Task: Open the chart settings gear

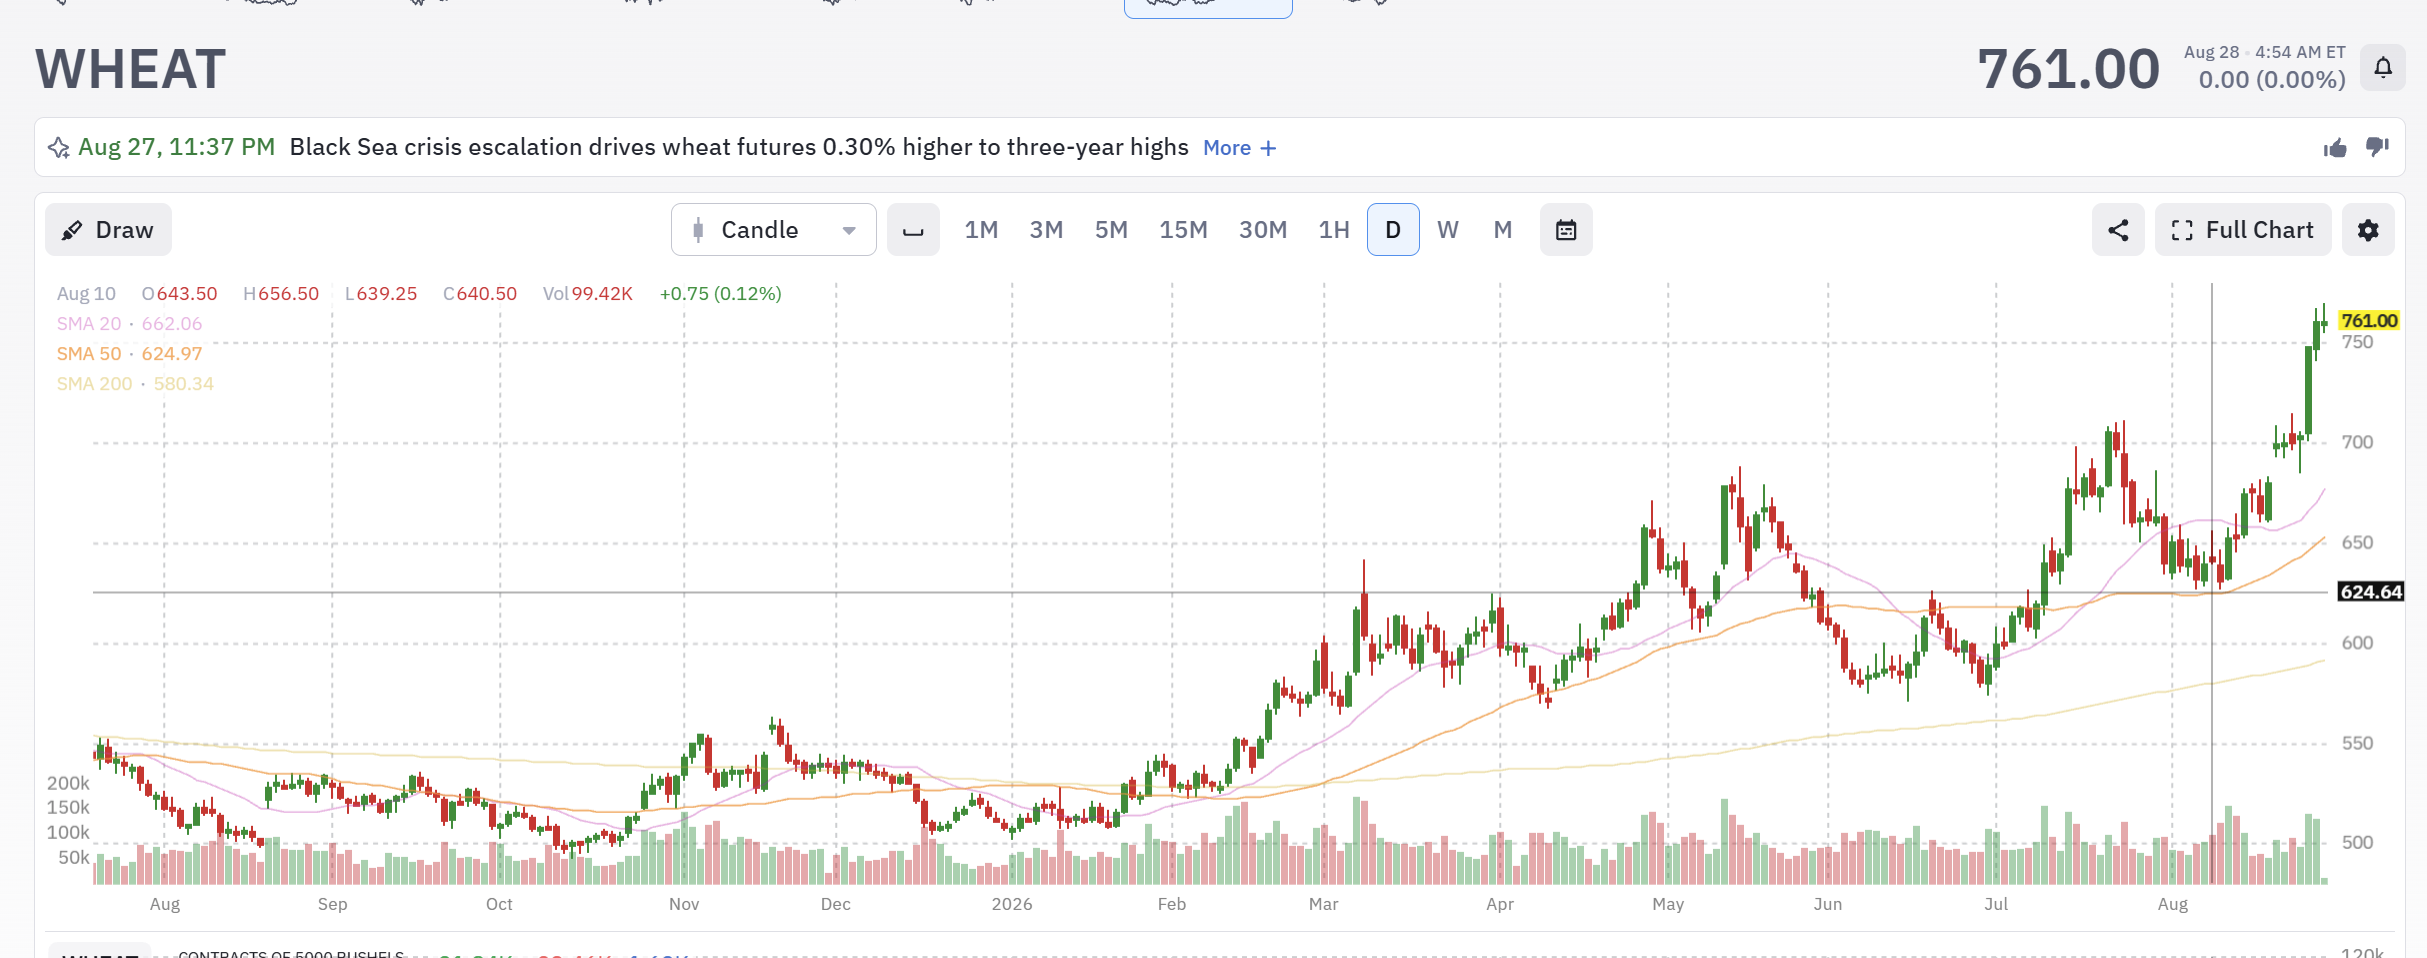Action: point(2368,230)
